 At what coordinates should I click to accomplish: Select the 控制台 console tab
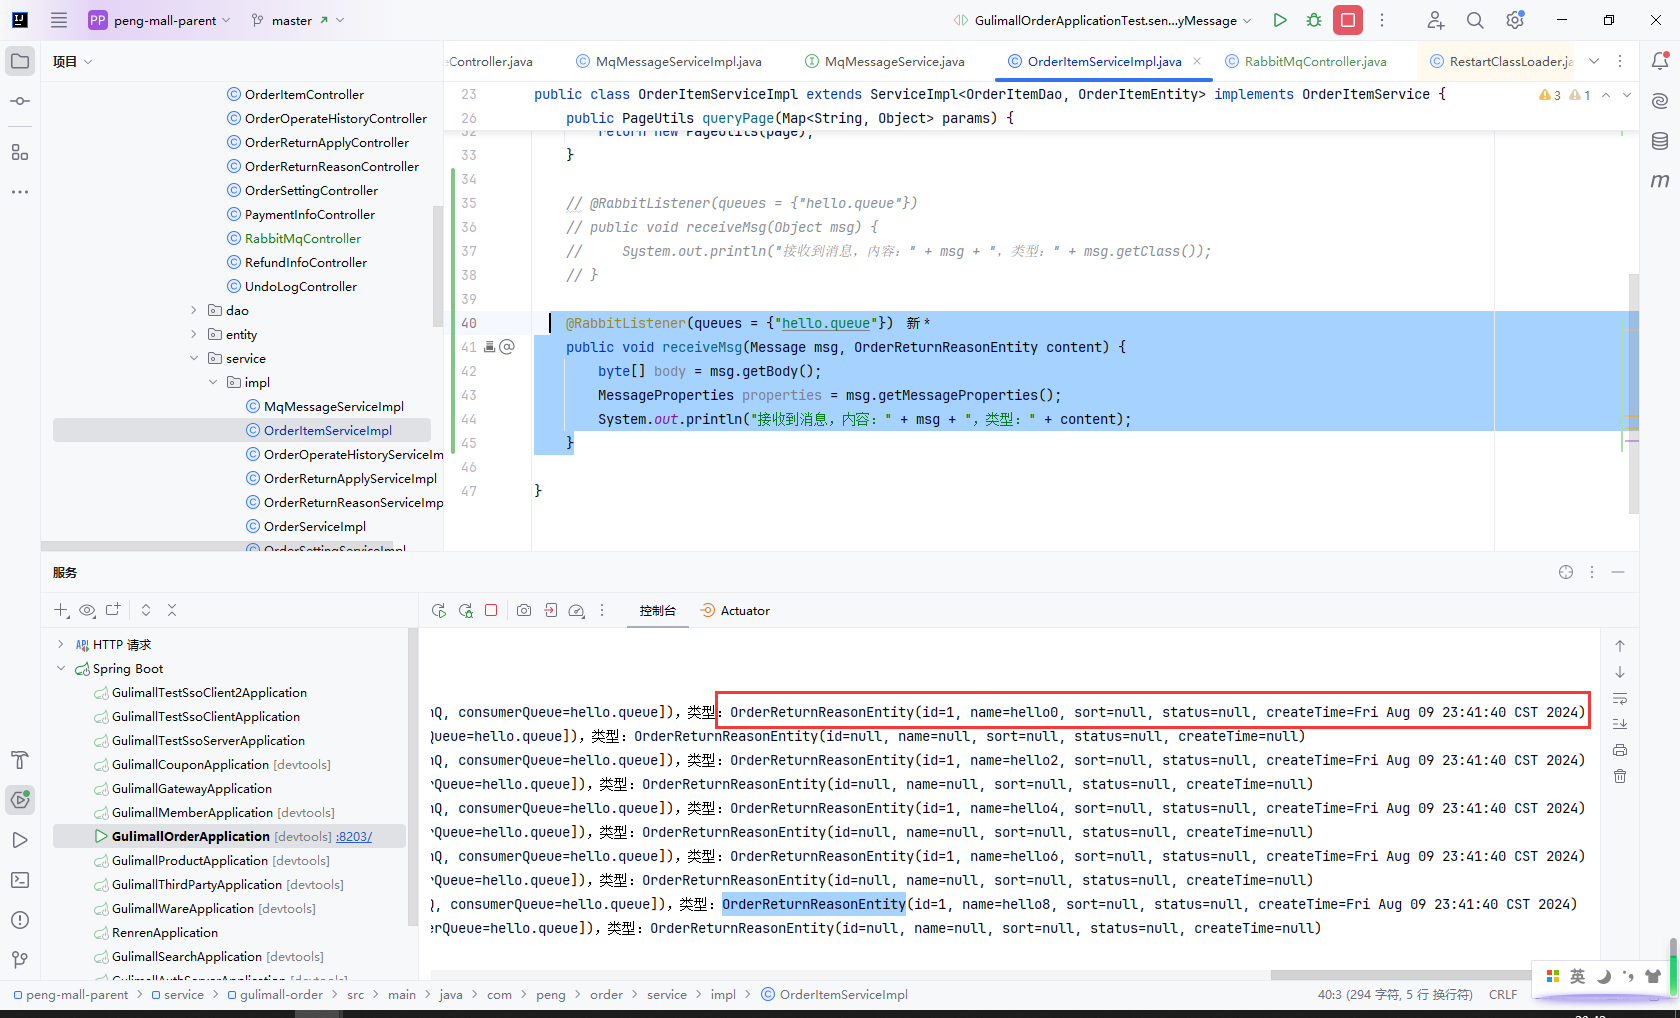click(658, 610)
